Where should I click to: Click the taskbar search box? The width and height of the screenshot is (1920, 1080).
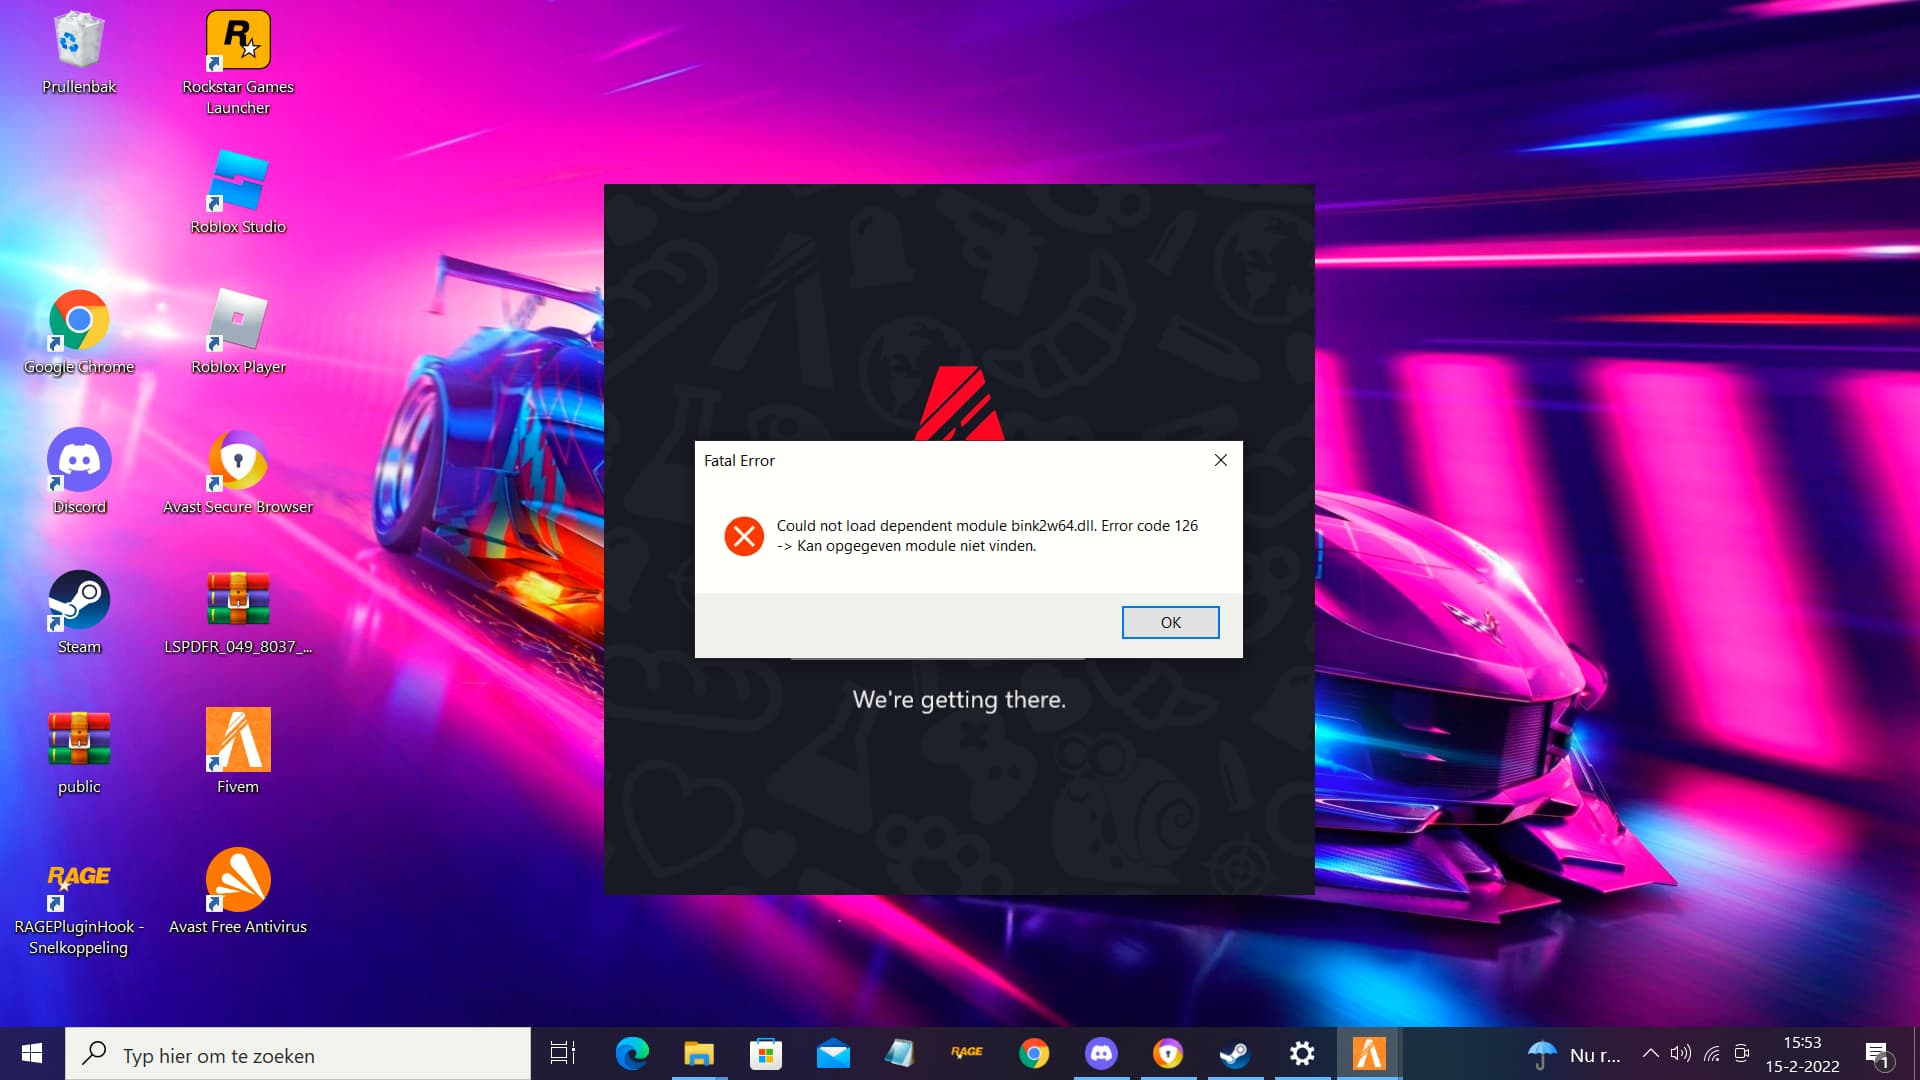(x=298, y=1054)
